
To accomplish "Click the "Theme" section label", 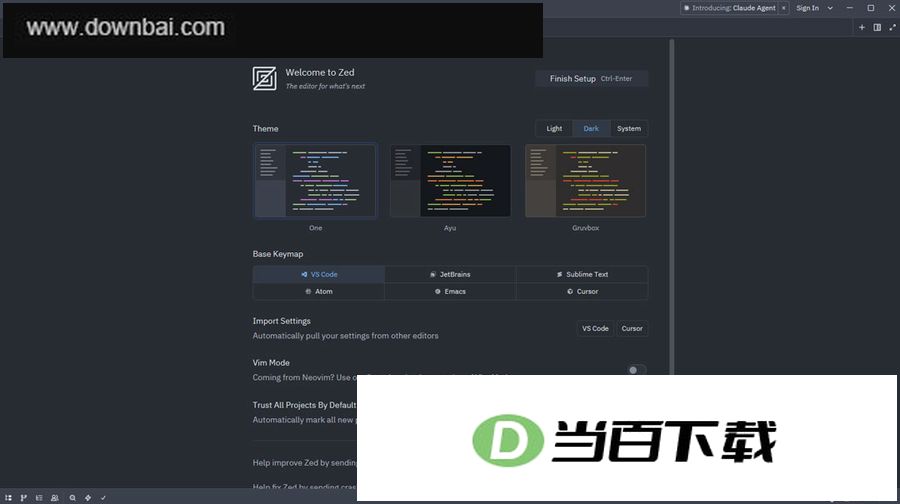I will coord(265,129).
